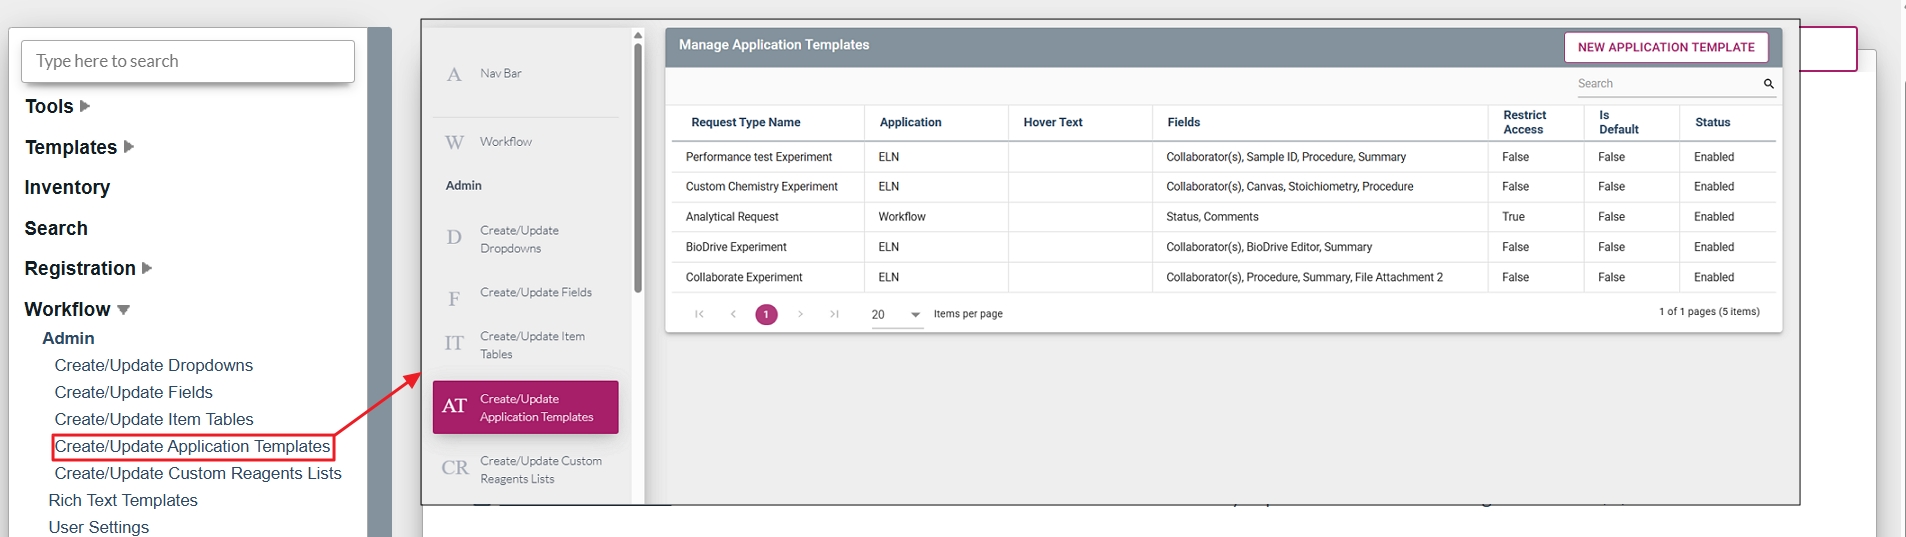Click the search magnifier icon in templates panel
This screenshot has width=1906, height=537.
click(x=1768, y=84)
